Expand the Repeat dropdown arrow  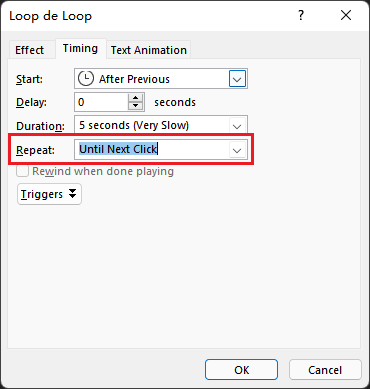click(237, 150)
